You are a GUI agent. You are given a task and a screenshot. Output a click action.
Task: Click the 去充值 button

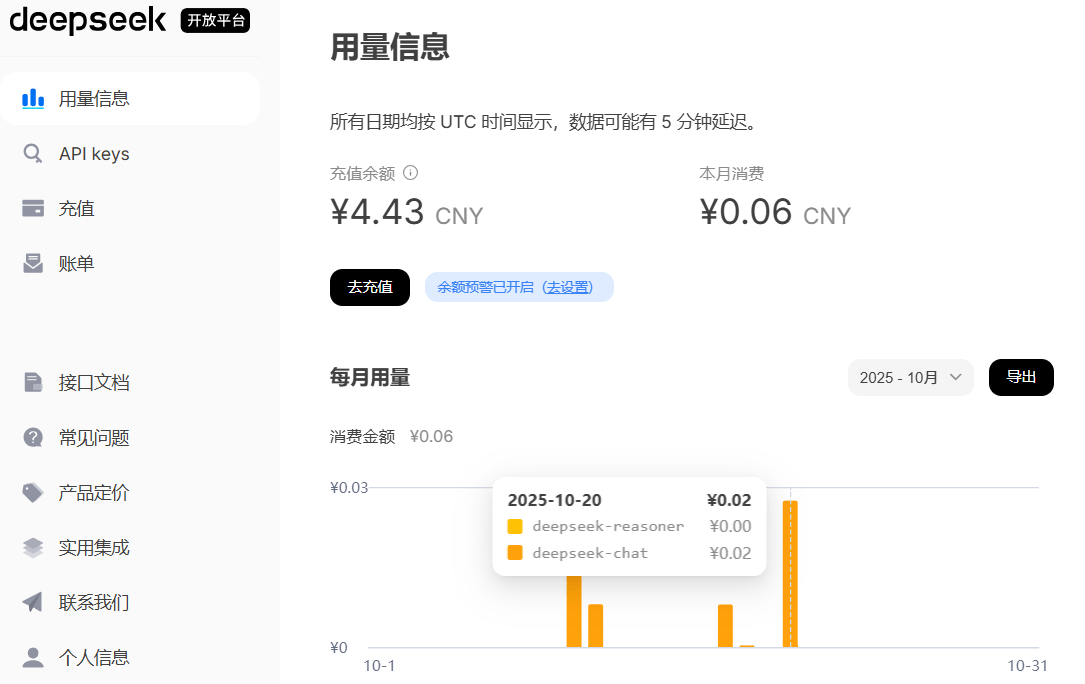pos(369,287)
